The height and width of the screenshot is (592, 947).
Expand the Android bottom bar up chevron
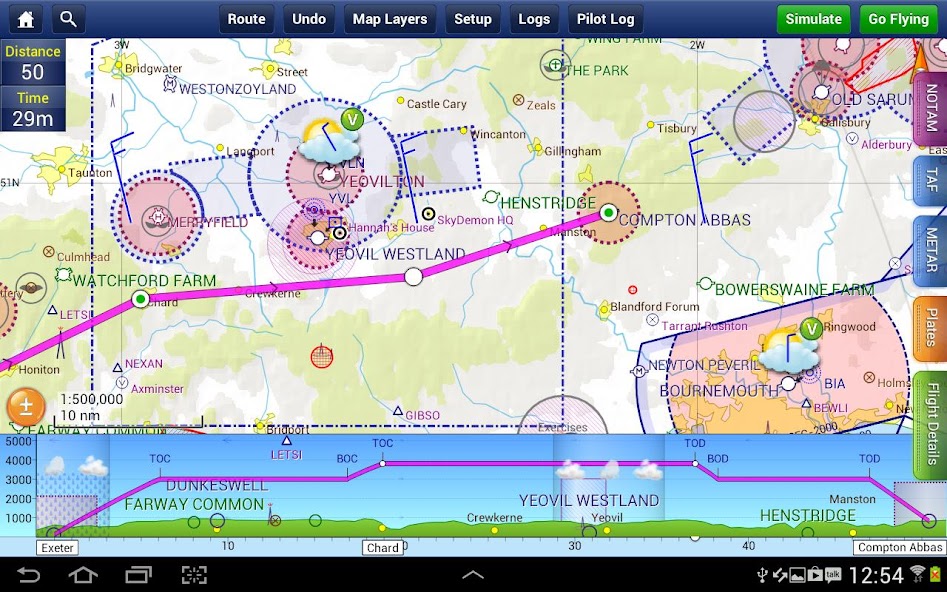coord(472,575)
